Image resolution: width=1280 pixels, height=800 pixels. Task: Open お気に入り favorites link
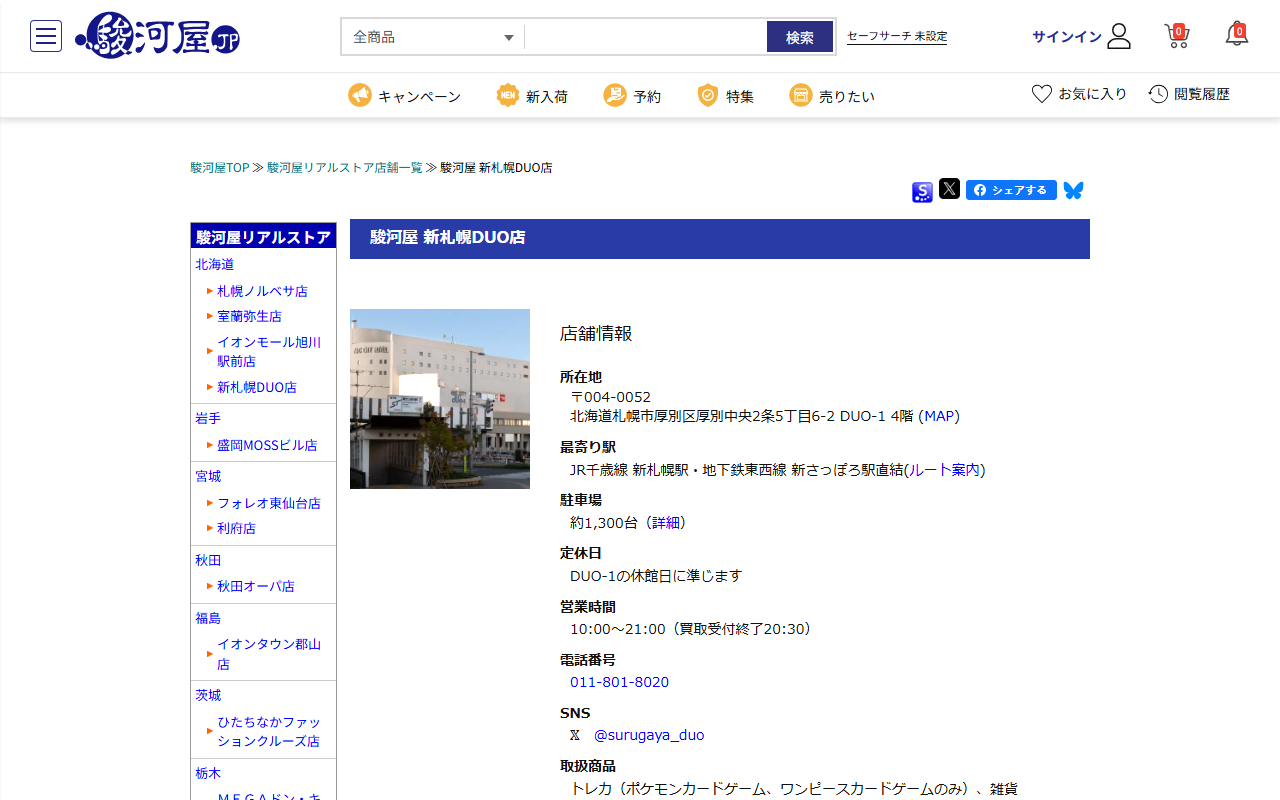pos(1093,94)
